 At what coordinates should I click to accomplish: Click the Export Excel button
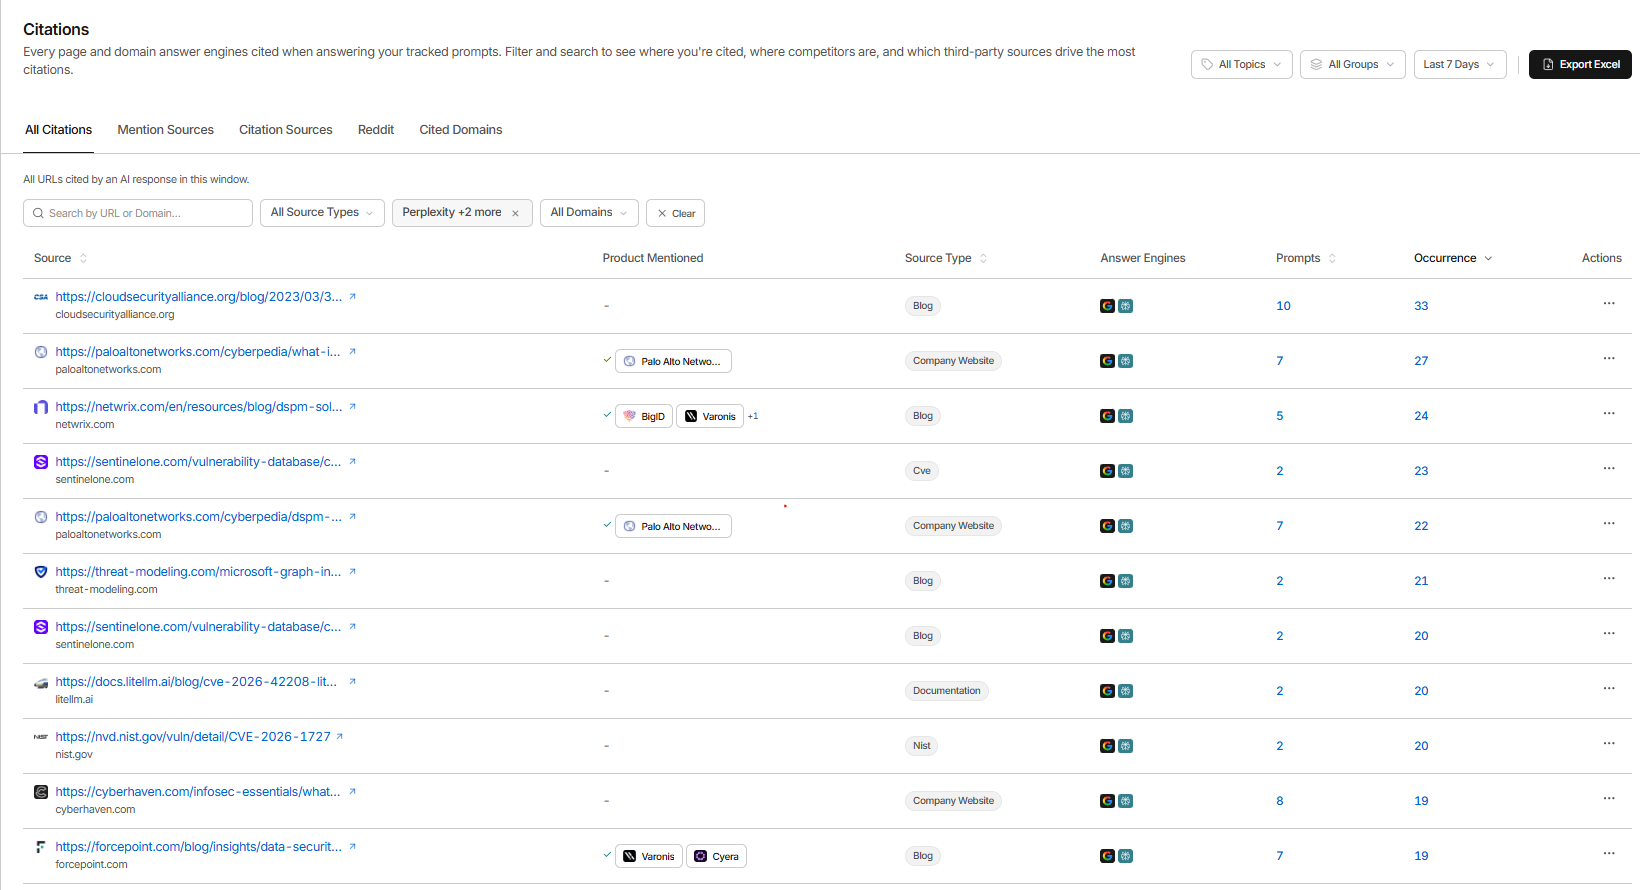[x=1580, y=64]
